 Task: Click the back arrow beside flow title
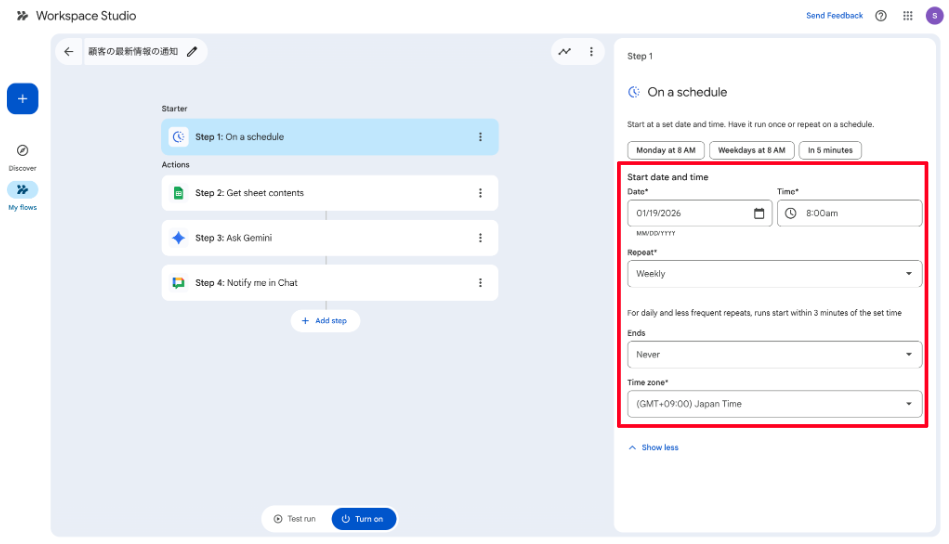[69, 52]
